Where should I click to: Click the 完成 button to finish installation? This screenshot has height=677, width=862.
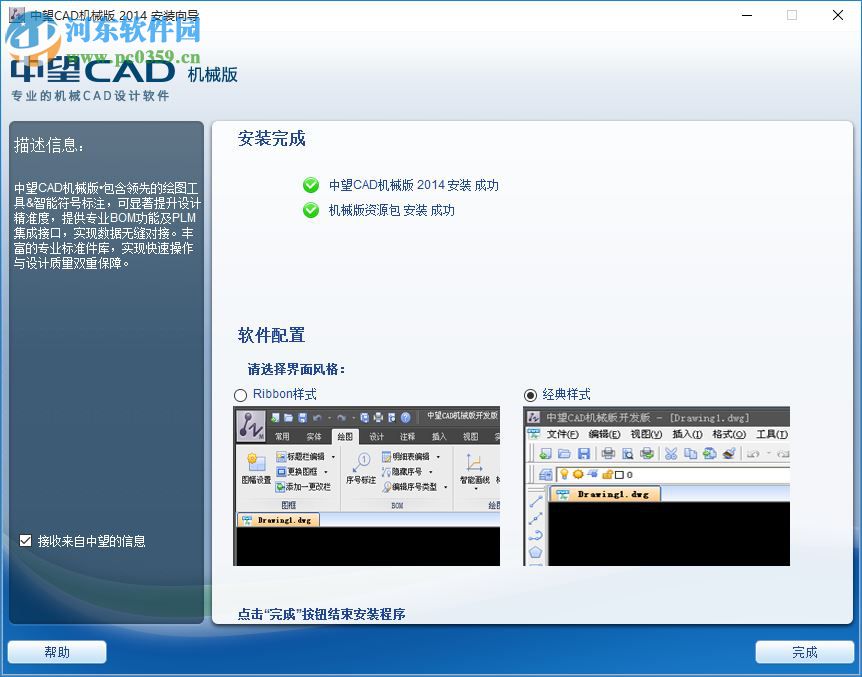tap(804, 651)
